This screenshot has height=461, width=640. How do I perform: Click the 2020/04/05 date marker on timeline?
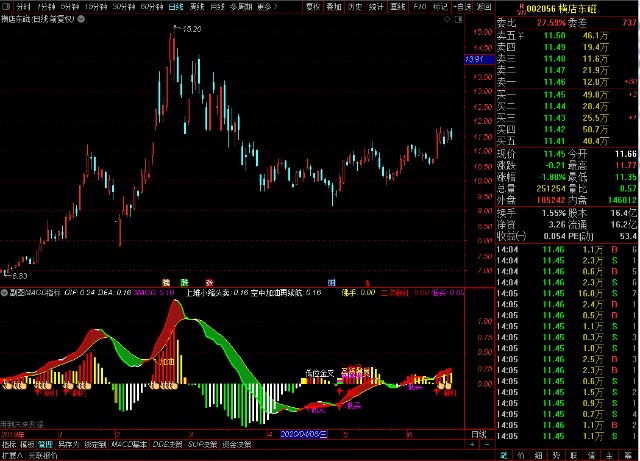pos(297,434)
